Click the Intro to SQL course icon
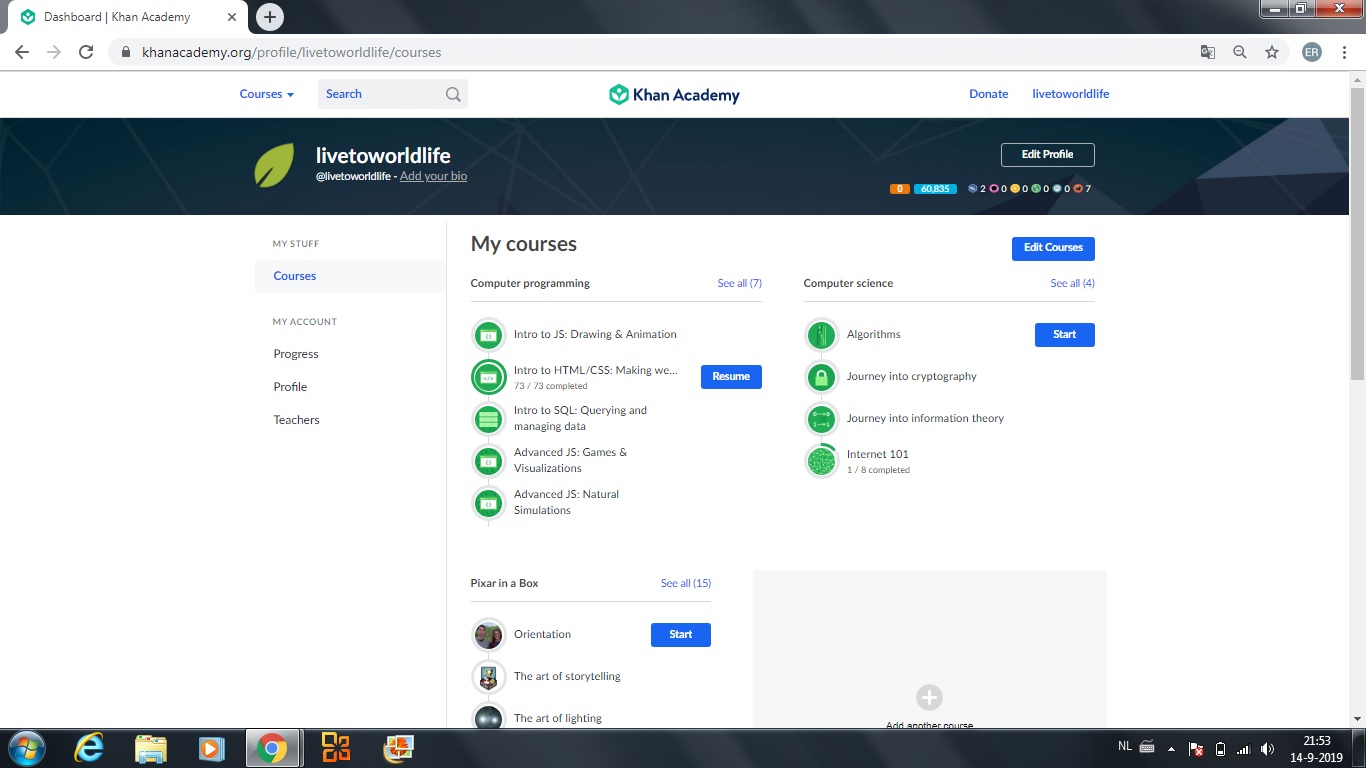The width and height of the screenshot is (1366, 768). tap(488, 419)
